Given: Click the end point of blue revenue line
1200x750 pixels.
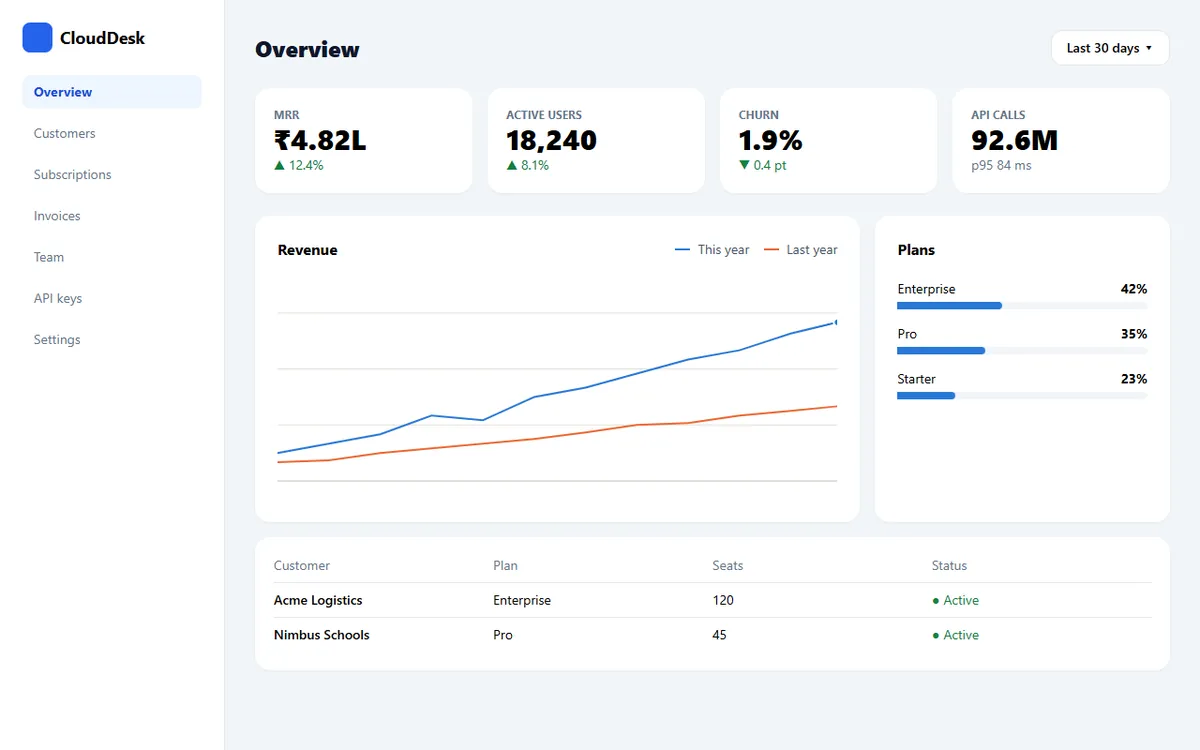Looking at the screenshot, I should (x=836, y=322).
